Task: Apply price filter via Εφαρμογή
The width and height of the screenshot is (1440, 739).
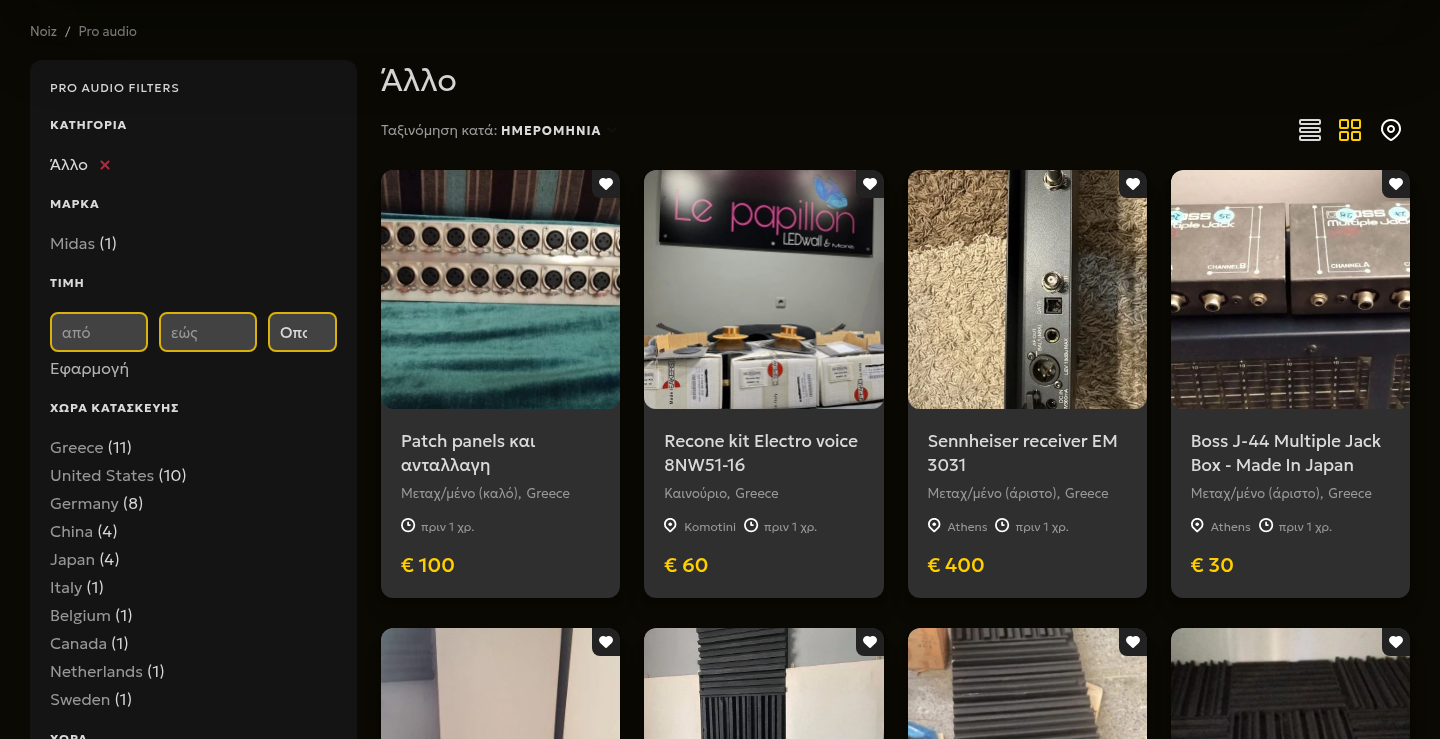Action: click(x=89, y=369)
